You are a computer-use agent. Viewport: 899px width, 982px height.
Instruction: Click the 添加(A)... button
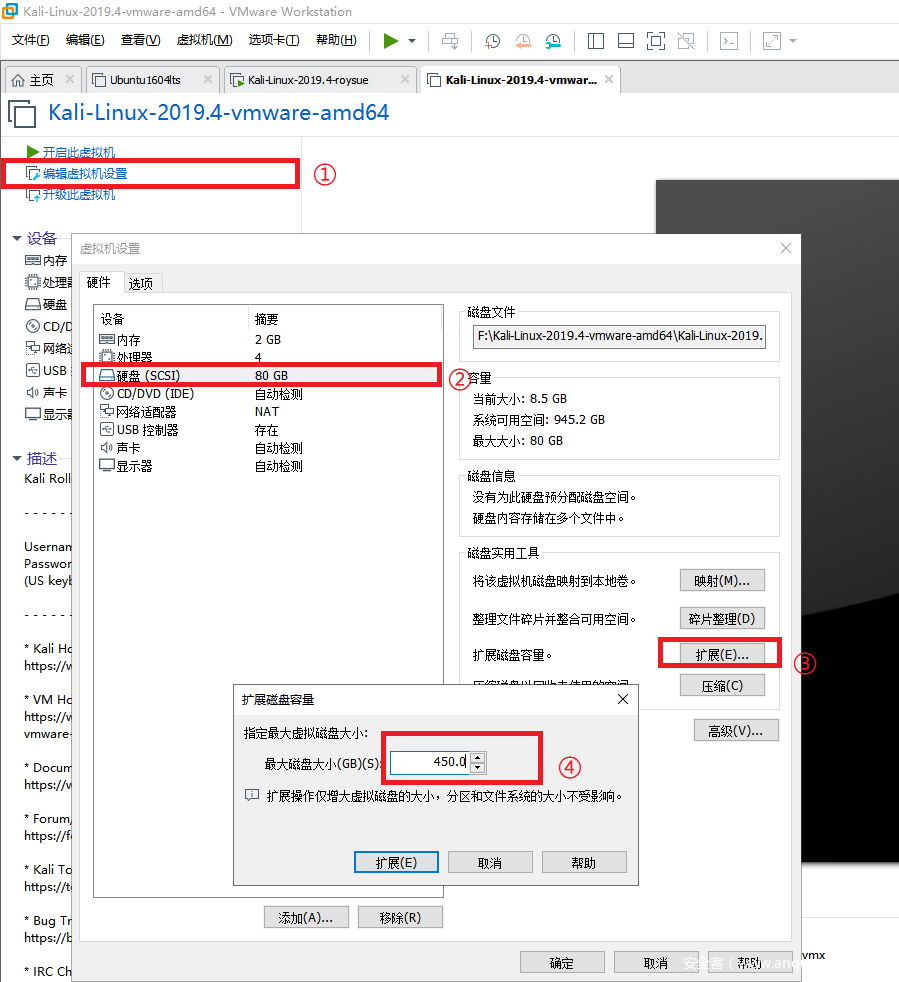coord(306,917)
